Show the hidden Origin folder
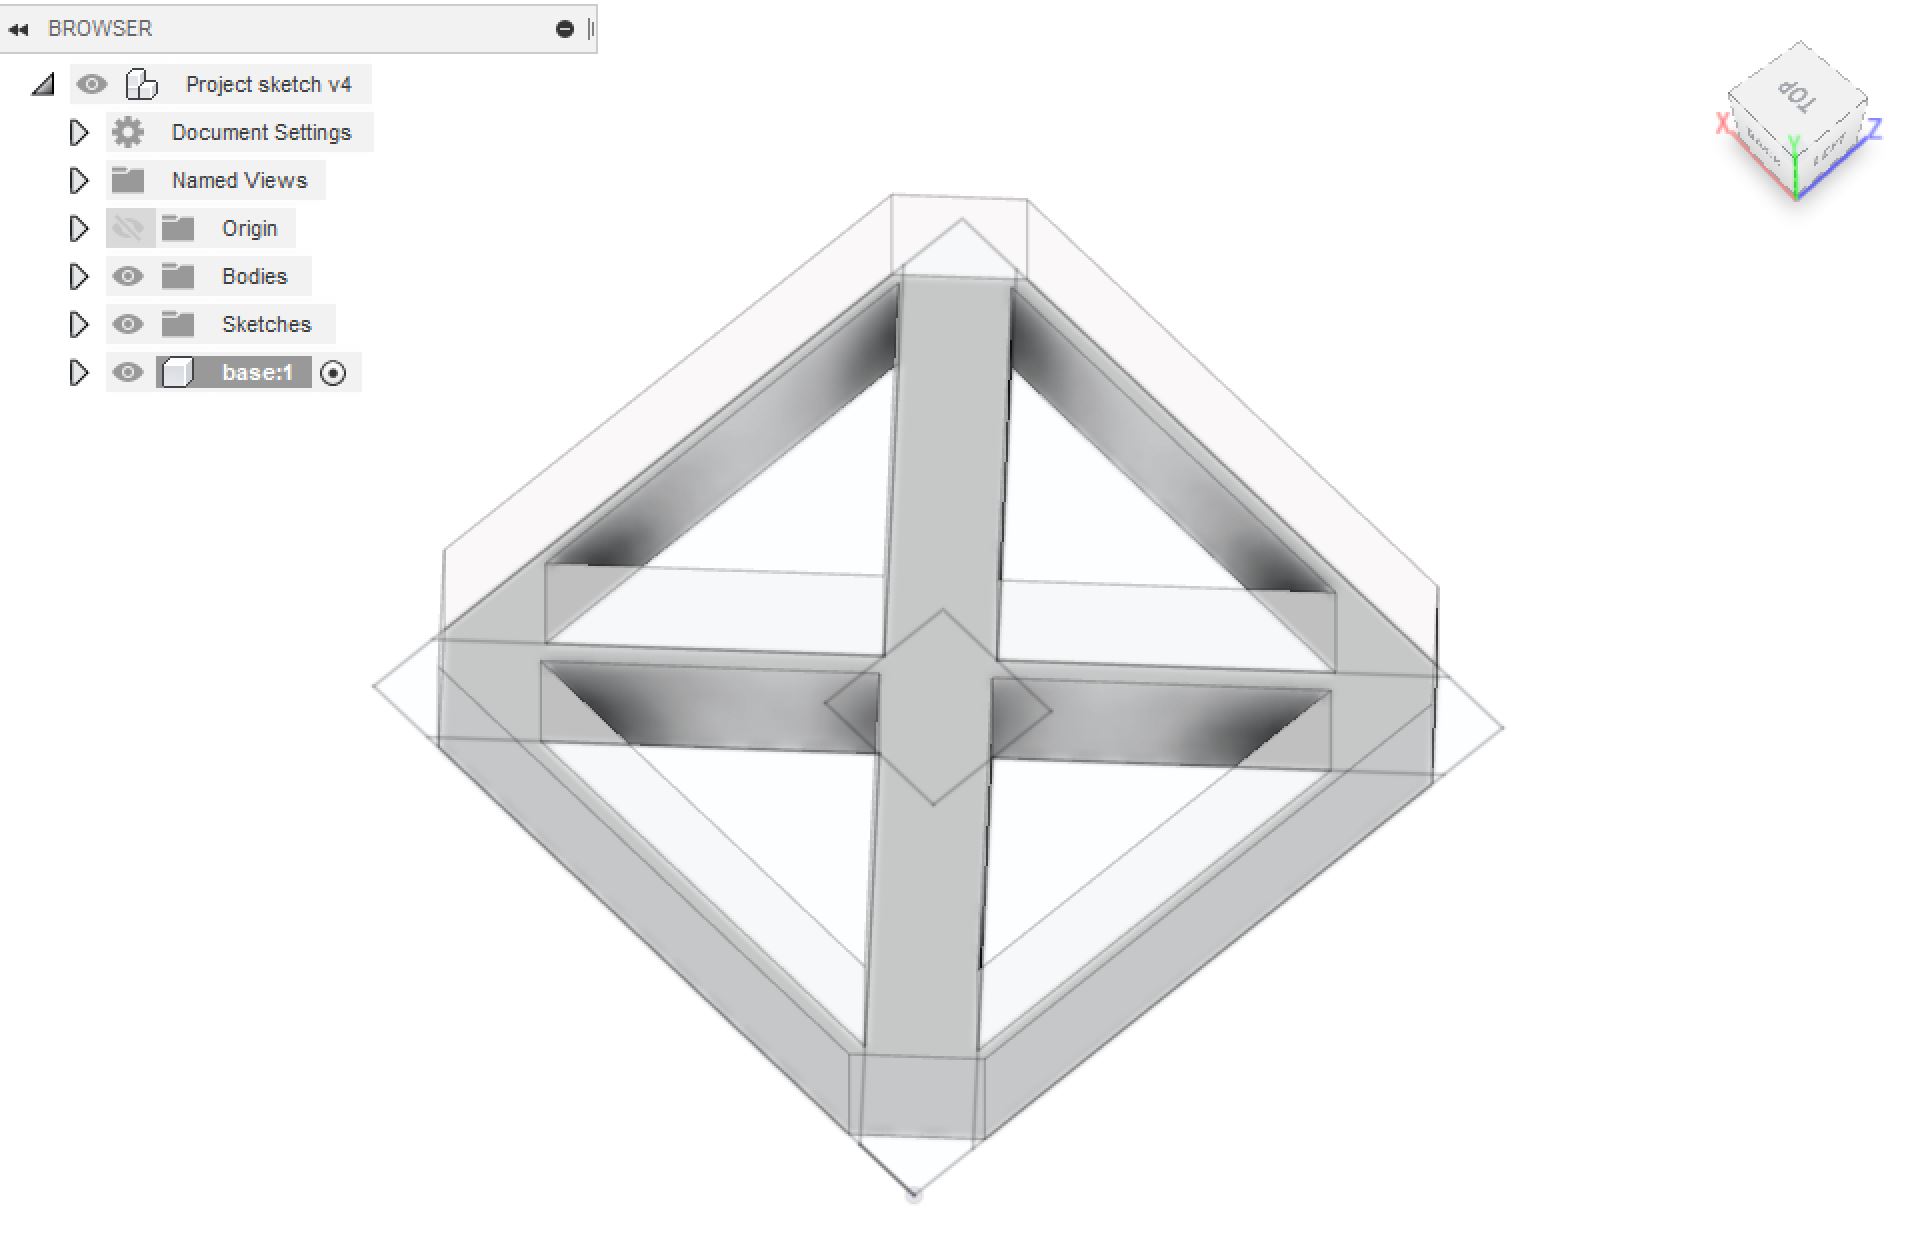This screenshot has width=1922, height=1248. tap(128, 228)
